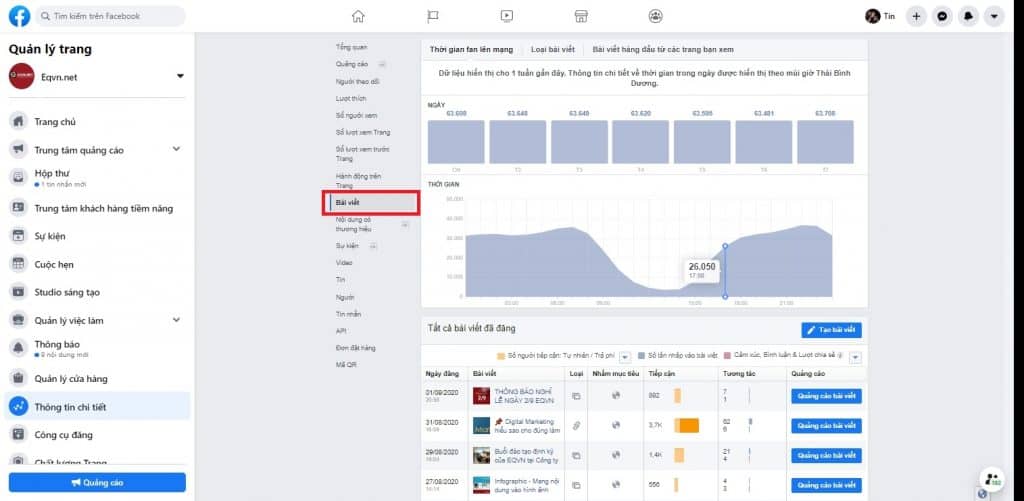Screen dimensions: 1024x501
Task: Expand Trung tâm quảng cáo chevron
Action: click(x=176, y=150)
